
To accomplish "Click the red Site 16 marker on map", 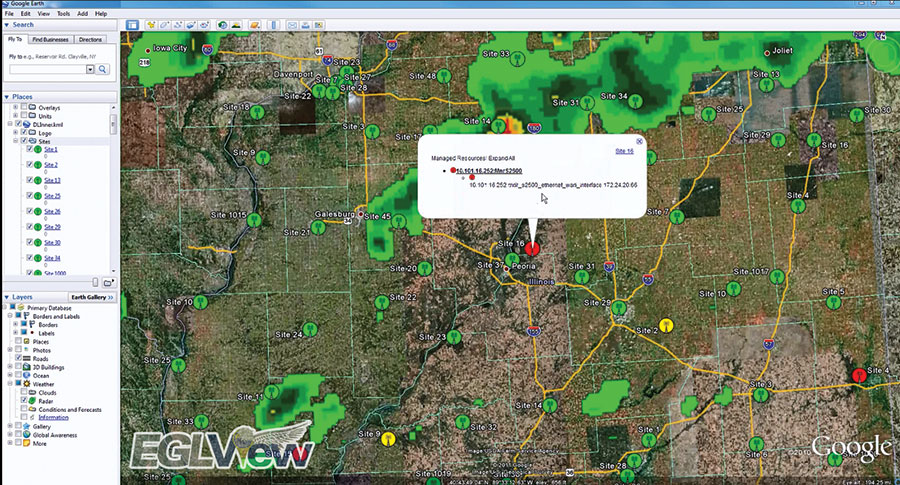I will tap(533, 247).
